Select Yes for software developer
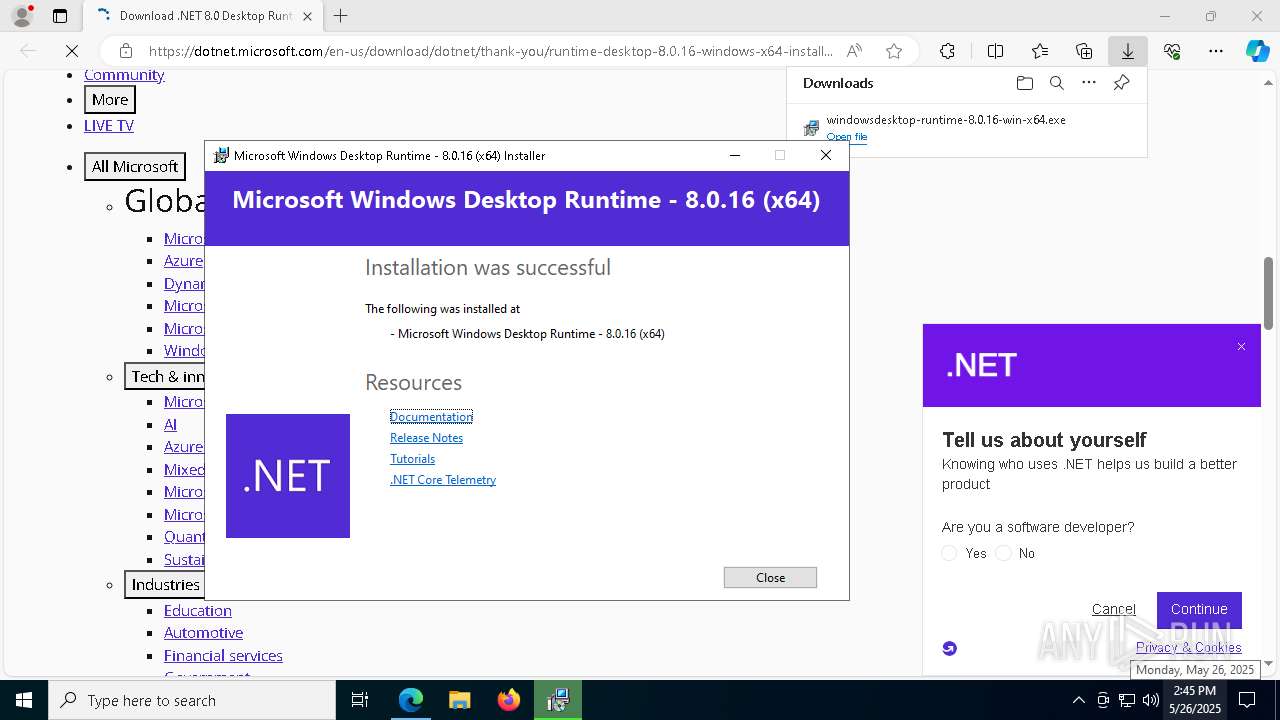Screen dimensions: 1280x720 pos(950,553)
